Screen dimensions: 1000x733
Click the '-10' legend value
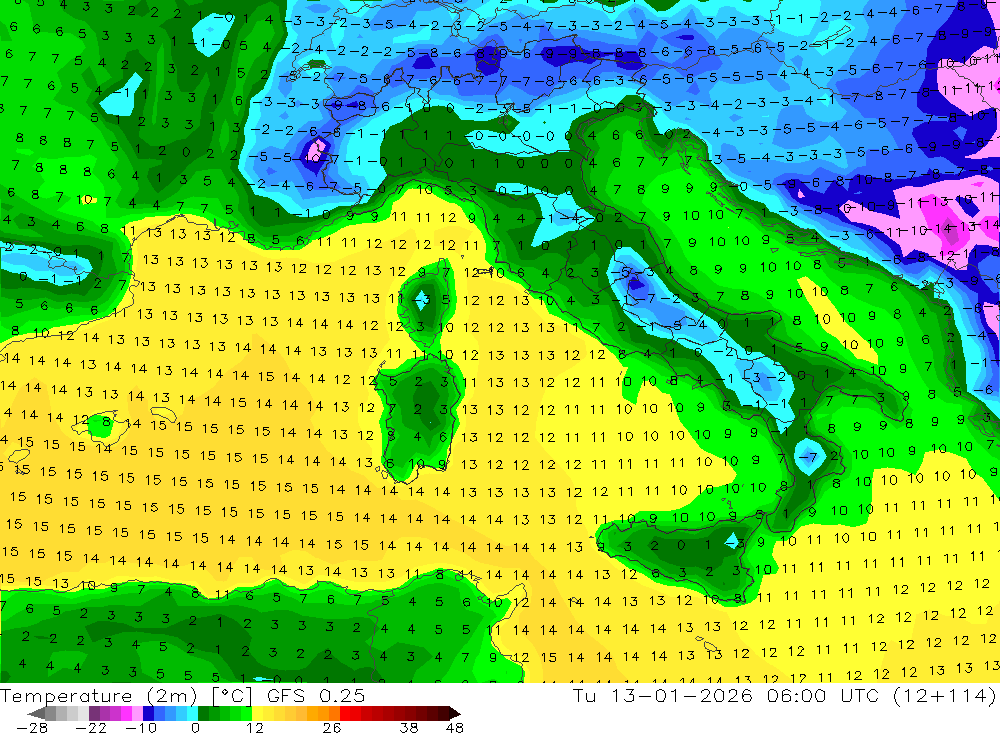click(x=141, y=727)
